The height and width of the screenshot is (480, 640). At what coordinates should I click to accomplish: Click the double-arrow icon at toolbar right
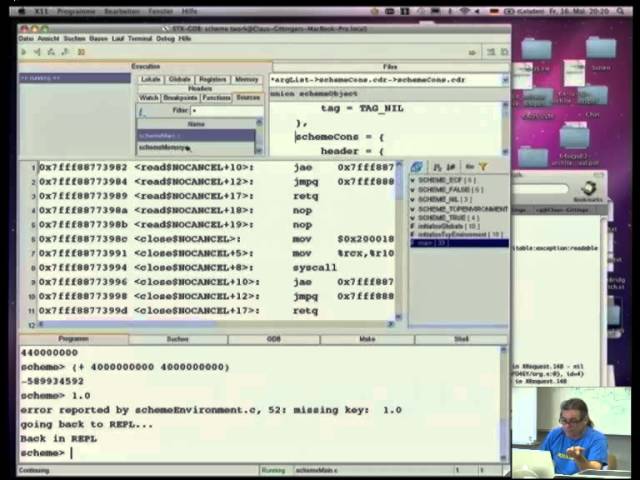pyautogui.click(x=472, y=52)
